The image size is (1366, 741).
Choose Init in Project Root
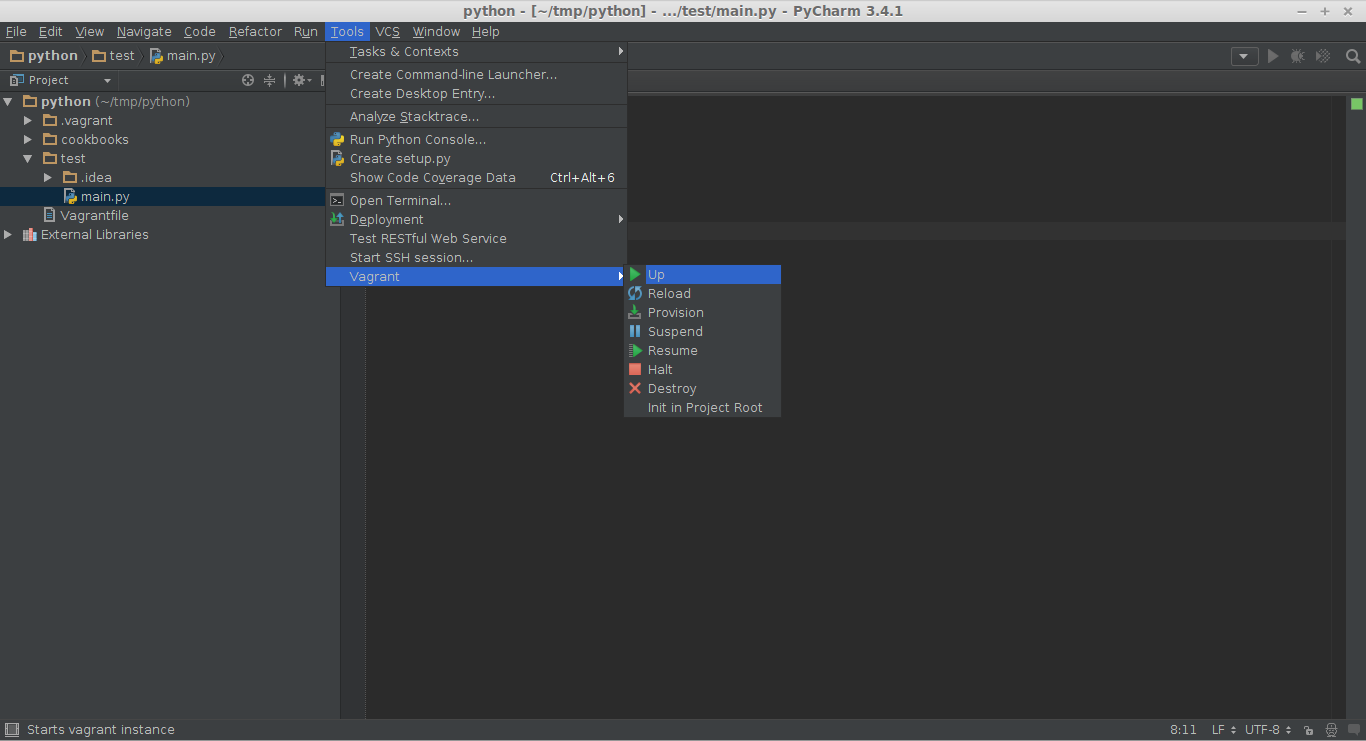click(x=702, y=407)
